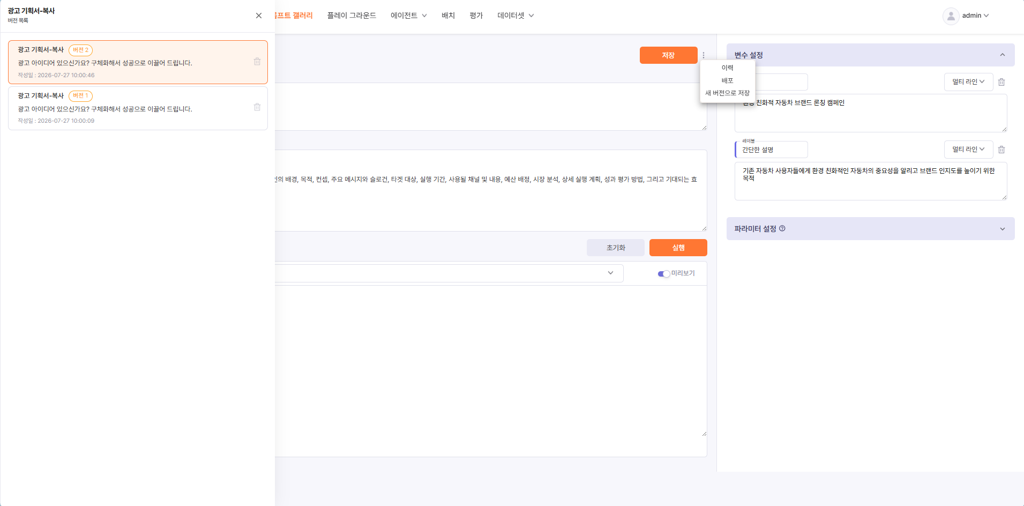The image size is (1024, 506).
Task: Open the 멀티 라인 dropdown for 간단한 설명
Action: (968, 150)
